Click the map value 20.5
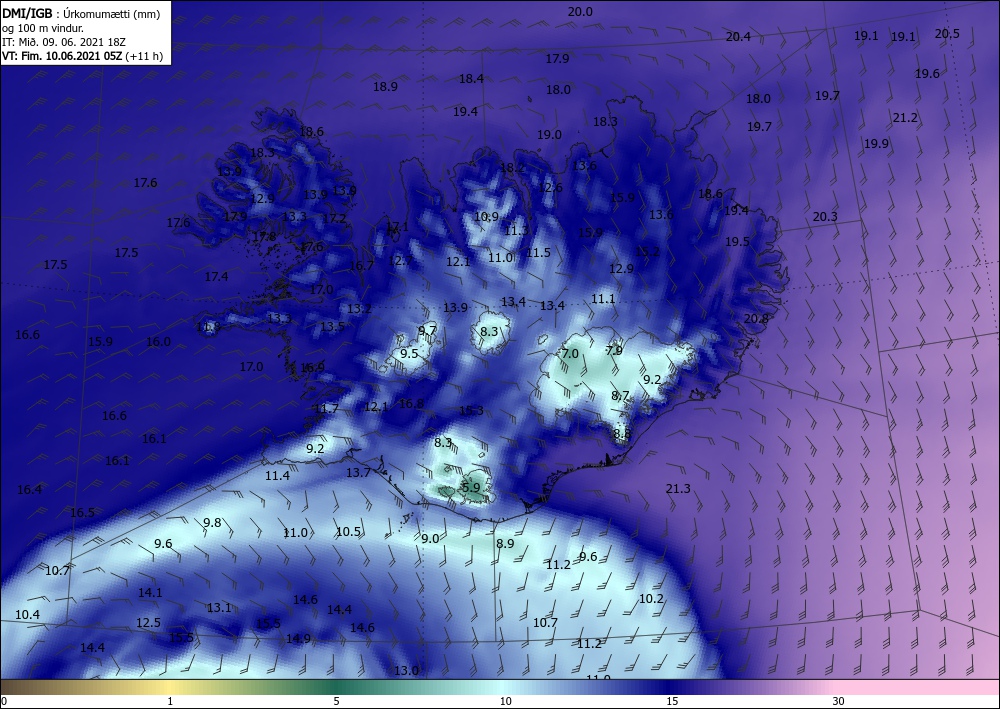The width and height of the screenshot is (1000, 709). 947,34
